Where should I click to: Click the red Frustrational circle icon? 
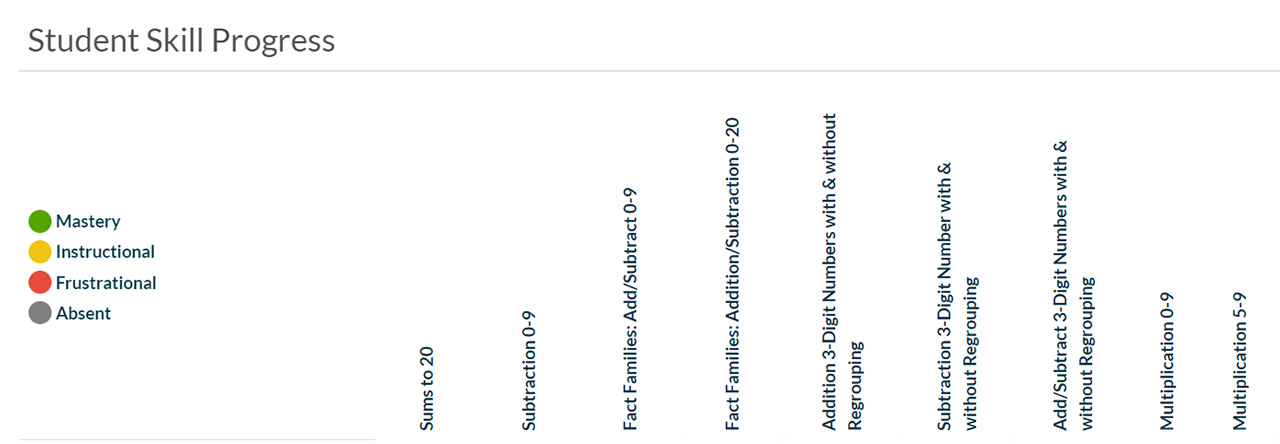(40, 283)
